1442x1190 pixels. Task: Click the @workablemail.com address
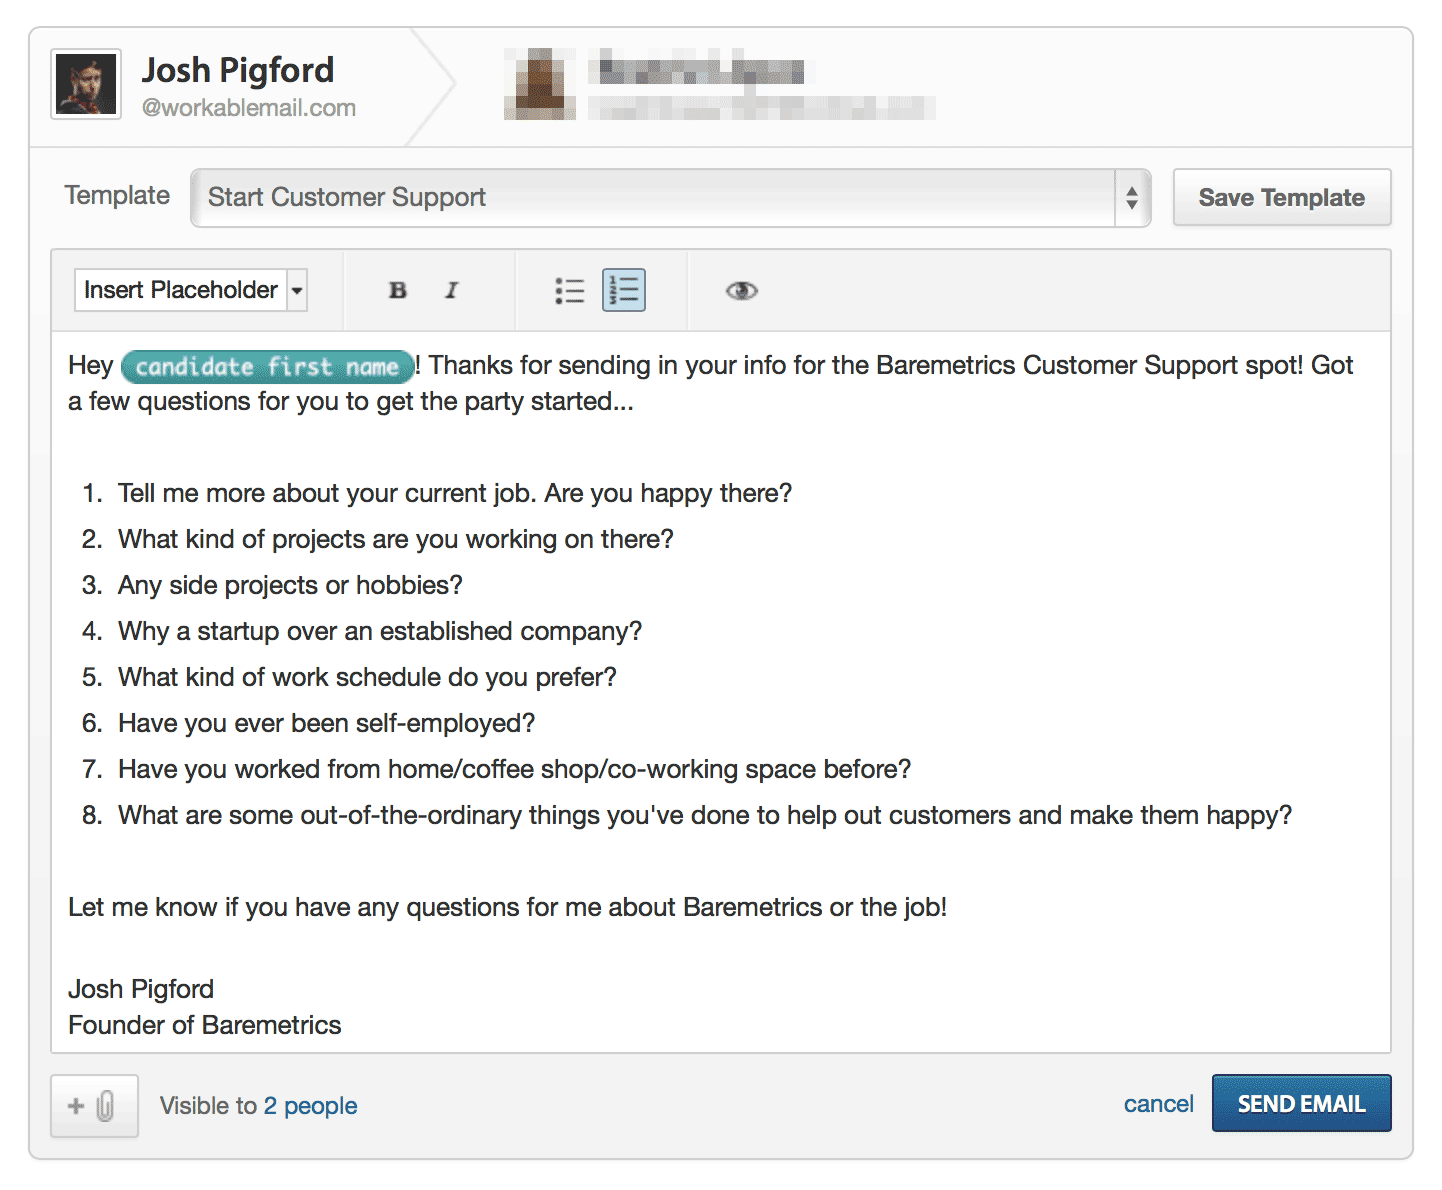(249, 108)
